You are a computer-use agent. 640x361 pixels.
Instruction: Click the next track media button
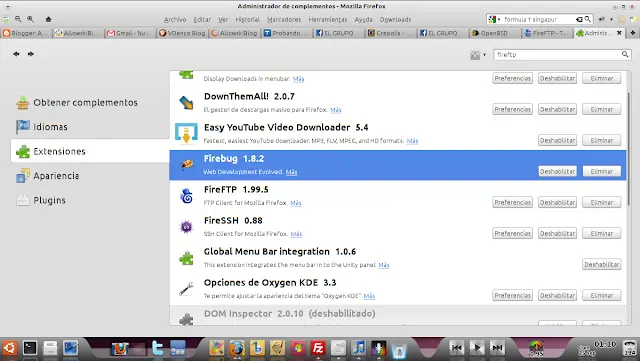click(x=497, y=348)
